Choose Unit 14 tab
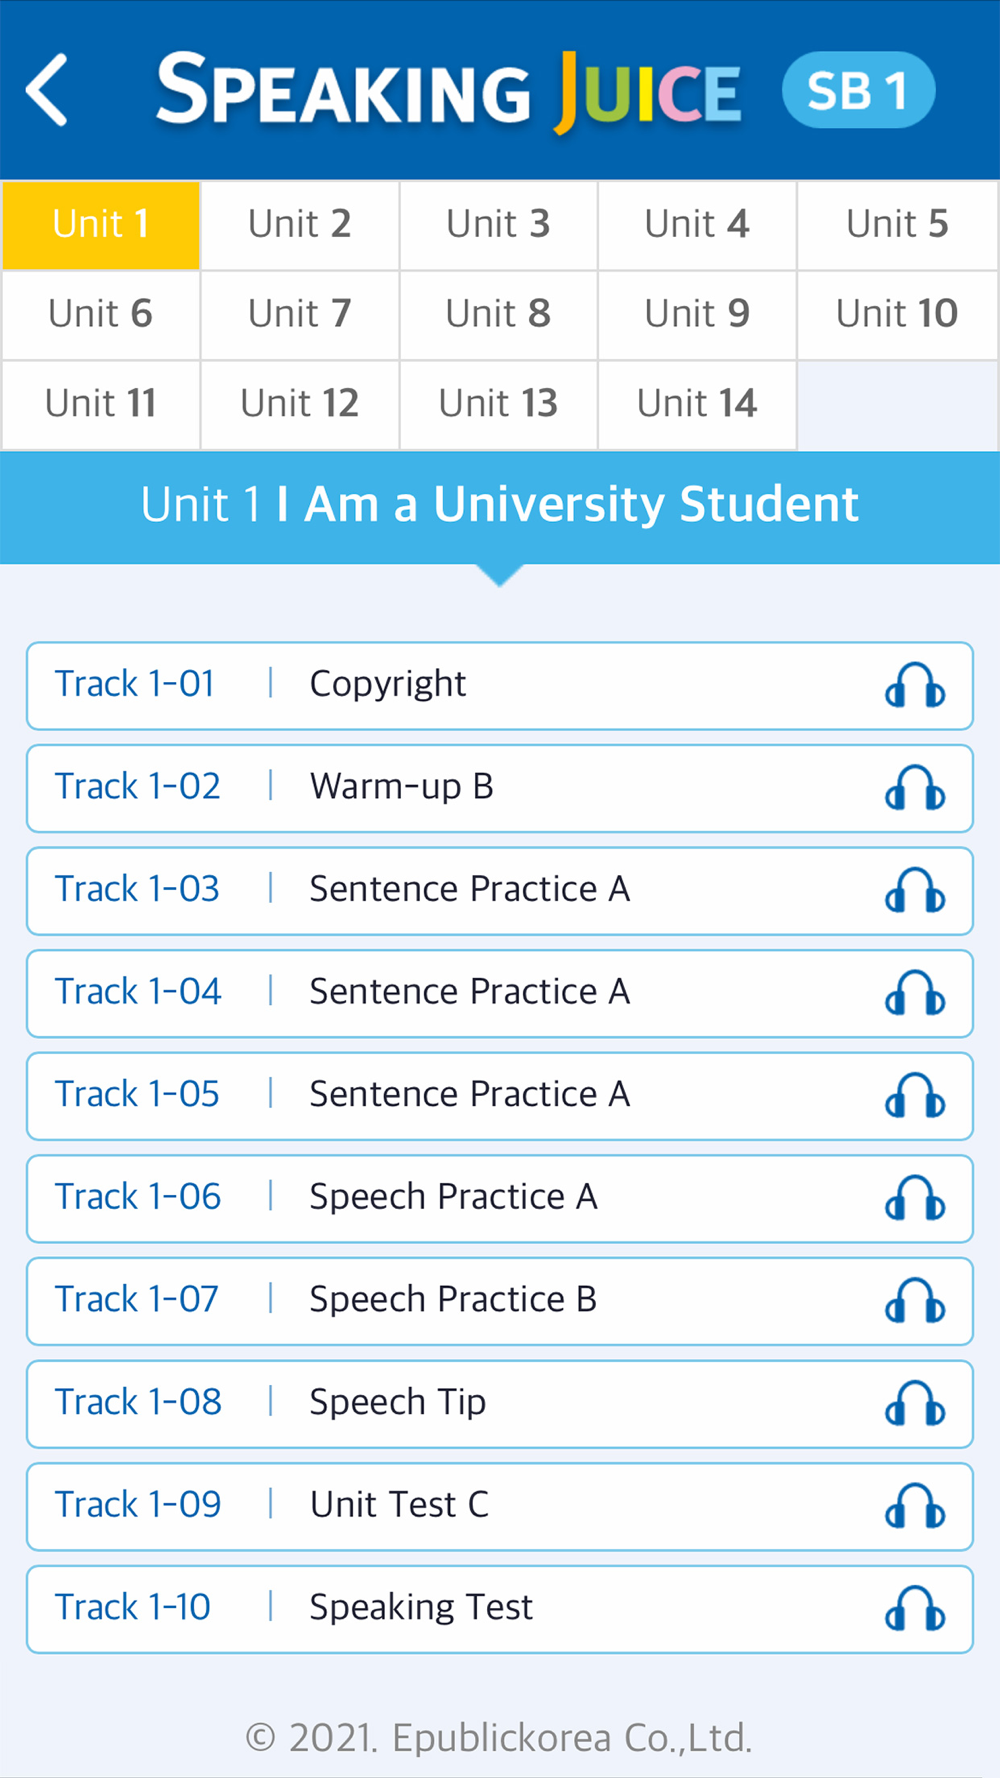Screen dimensions: 1000x1778 coord(697,404)
